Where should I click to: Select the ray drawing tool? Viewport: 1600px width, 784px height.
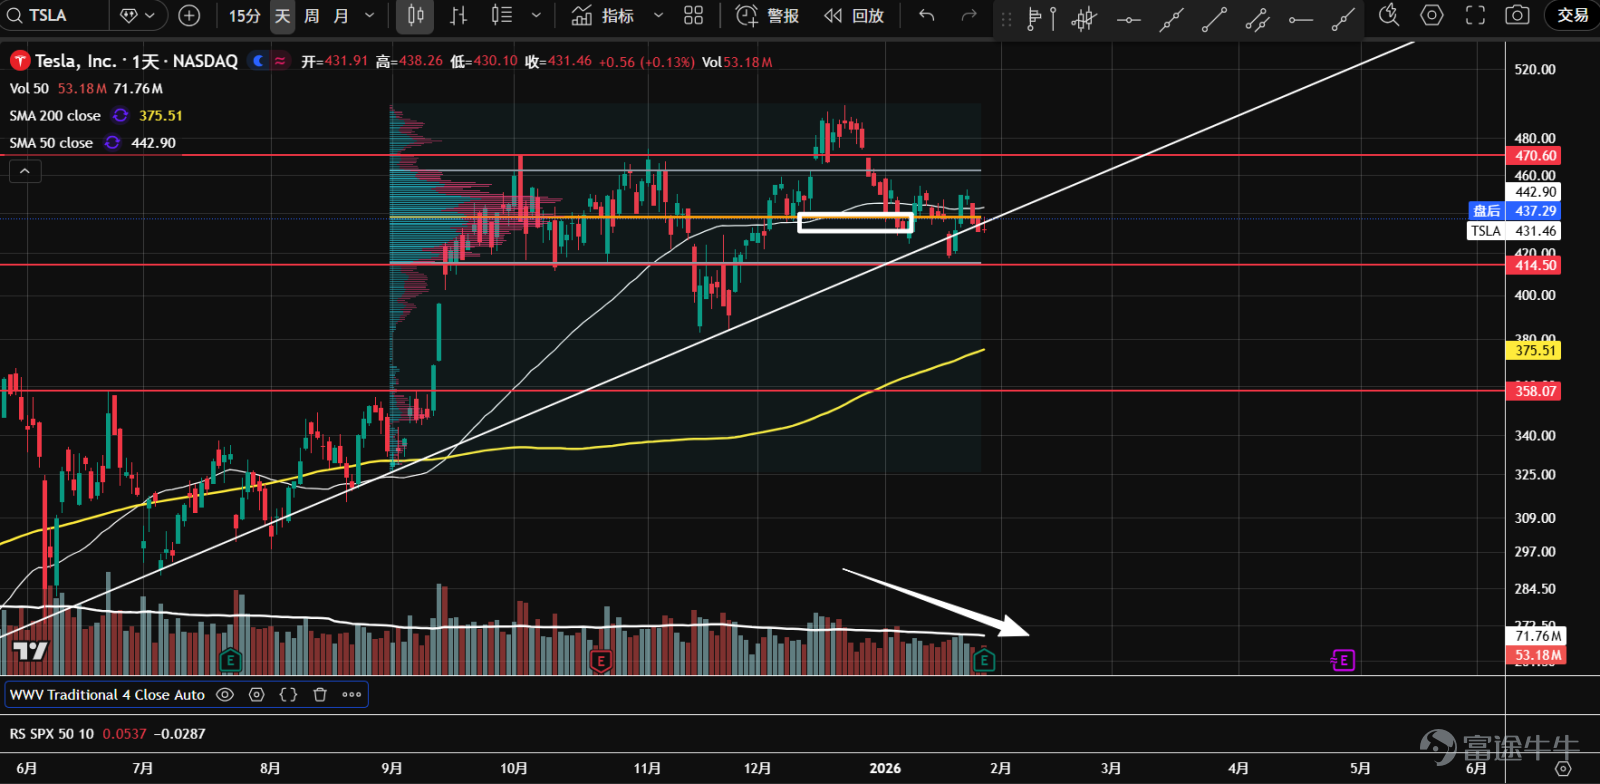1343,18
